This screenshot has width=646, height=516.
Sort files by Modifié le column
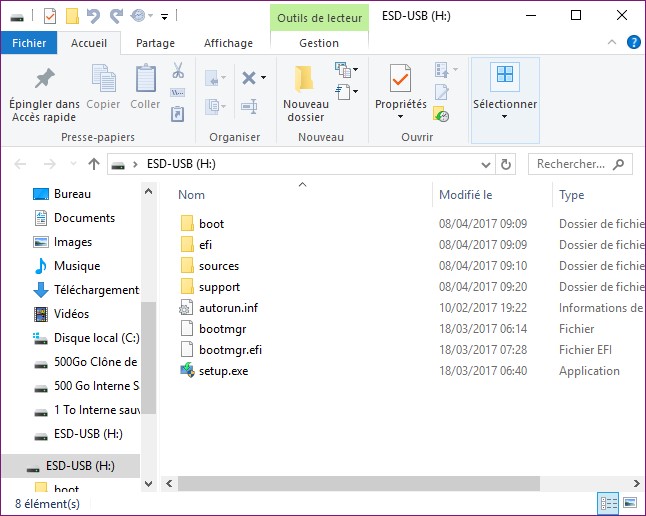pyautogui.click(x=466, y=195)
